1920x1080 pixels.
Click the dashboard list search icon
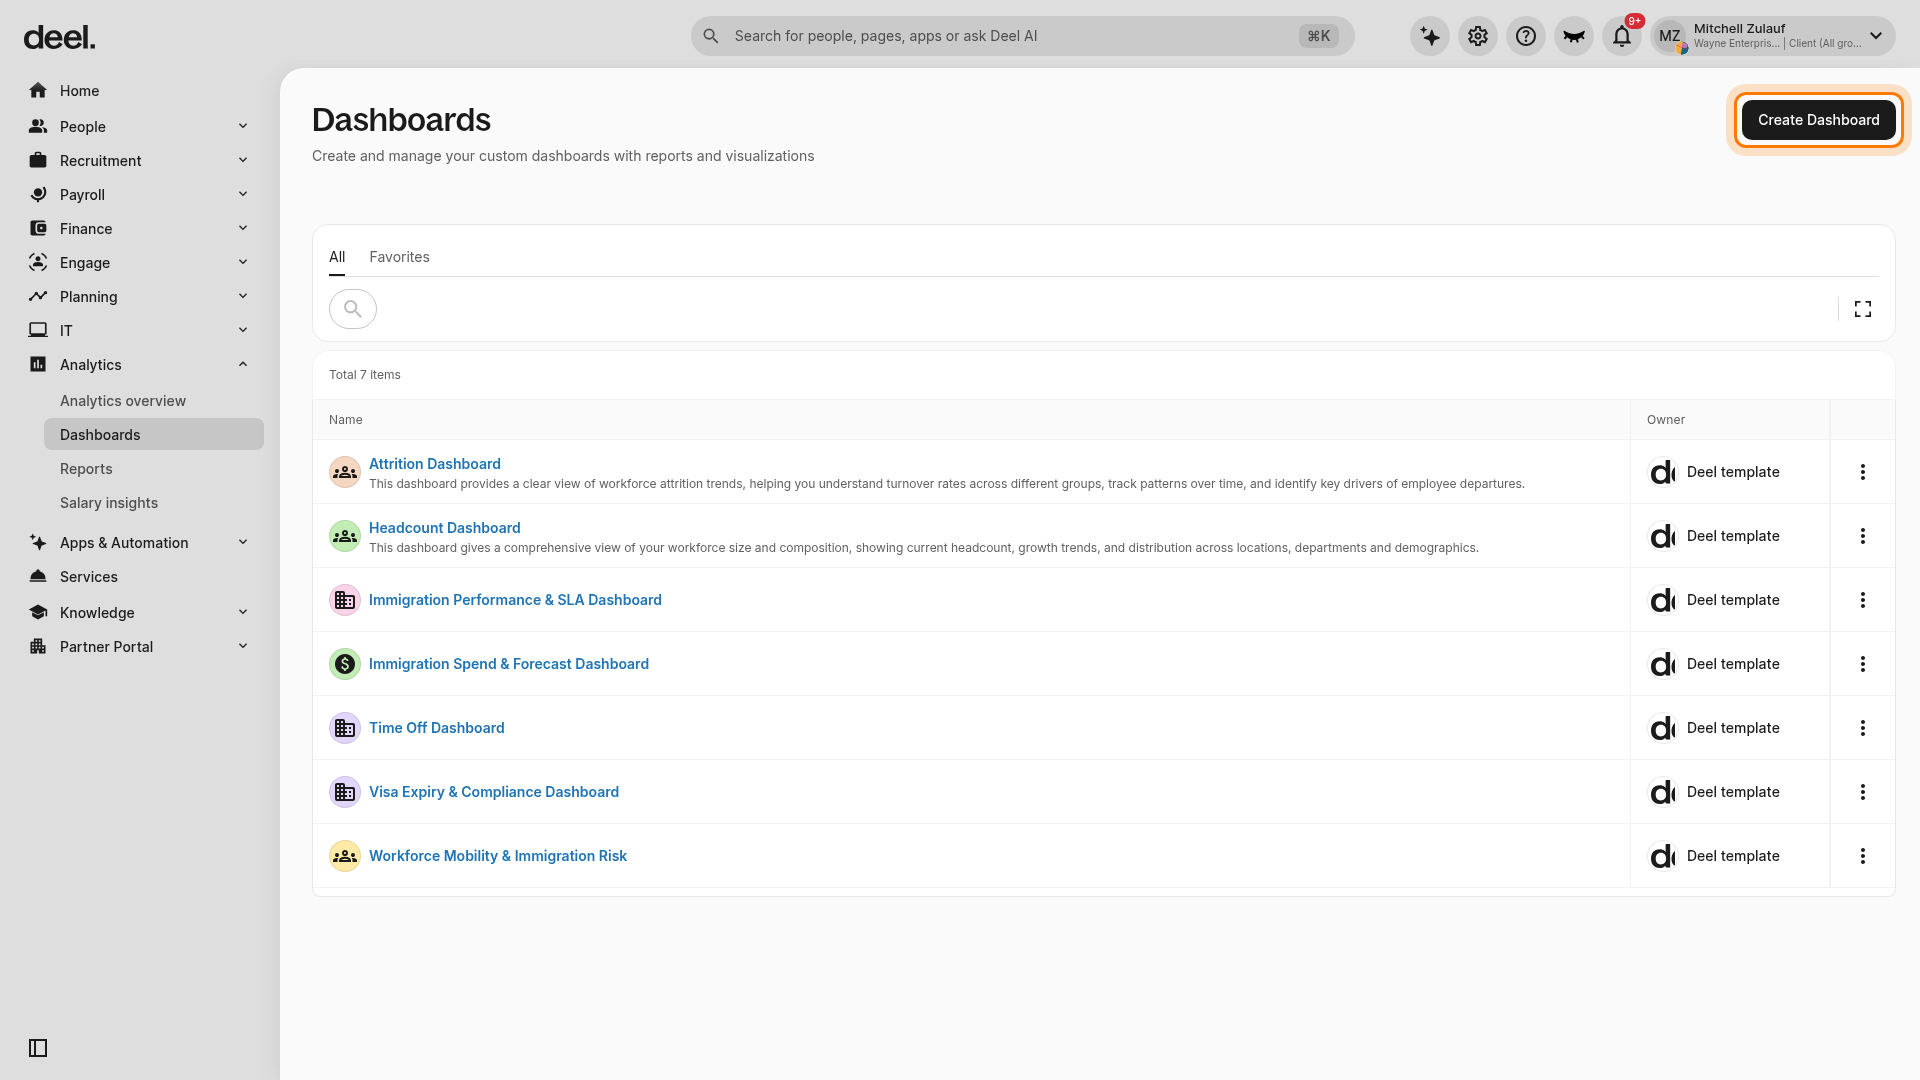[x=353, y=309]
